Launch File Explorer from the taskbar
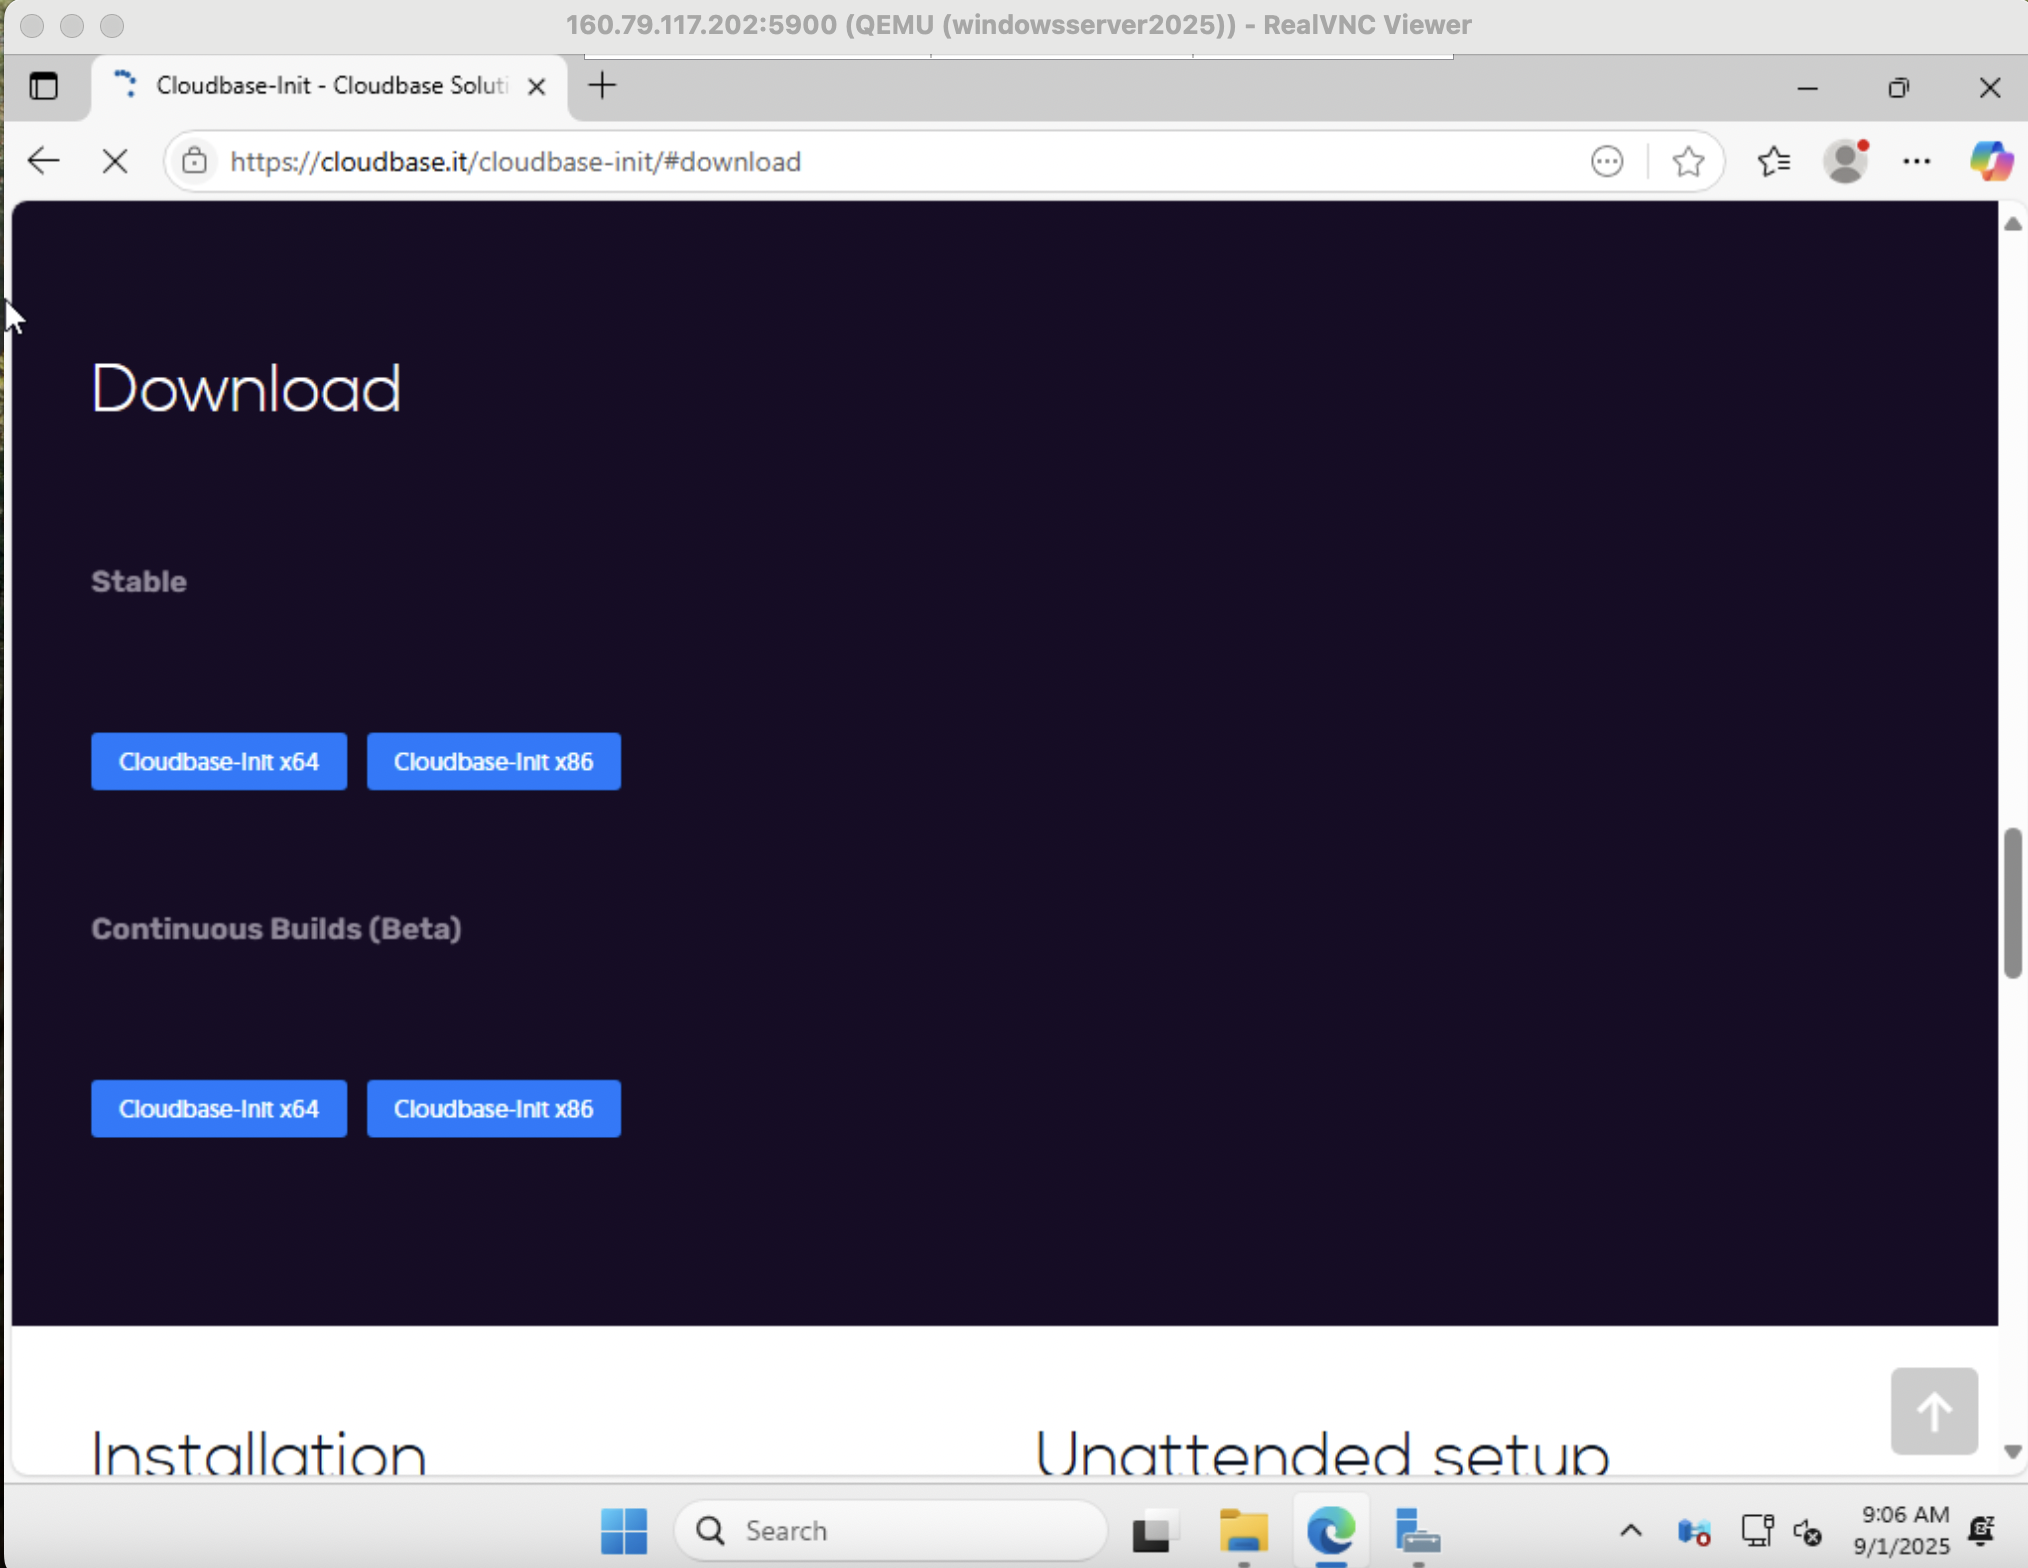The height and width of the screenshot is (1568, 2028). click(1242, 1530)
